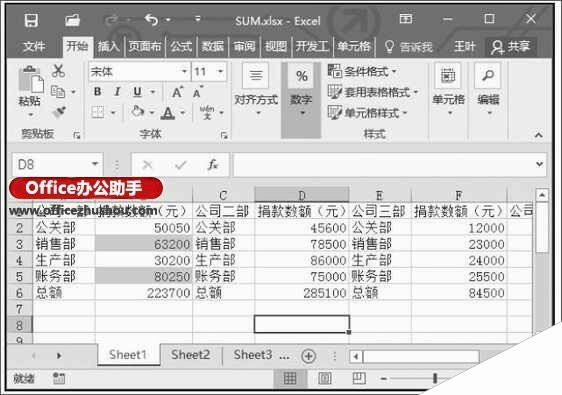The height and width of the screenshot is (395, 562).
Task: Click the 共享 share button
Action: tap(511, 47)
